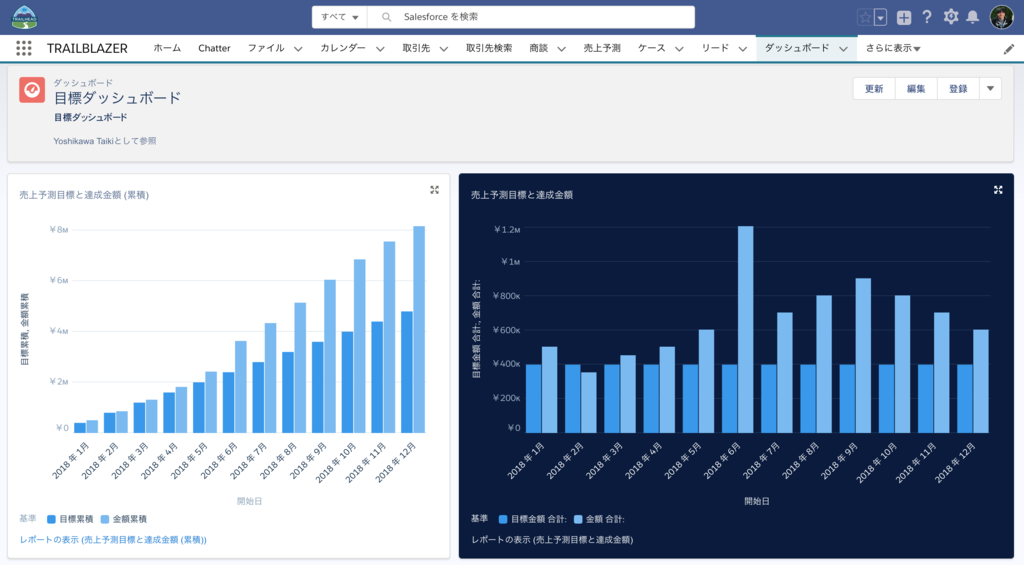Image resolution: width=1024 pixels, height=565 pixels.
Task: Open the ファイル tab
Action: pos(266,48)
